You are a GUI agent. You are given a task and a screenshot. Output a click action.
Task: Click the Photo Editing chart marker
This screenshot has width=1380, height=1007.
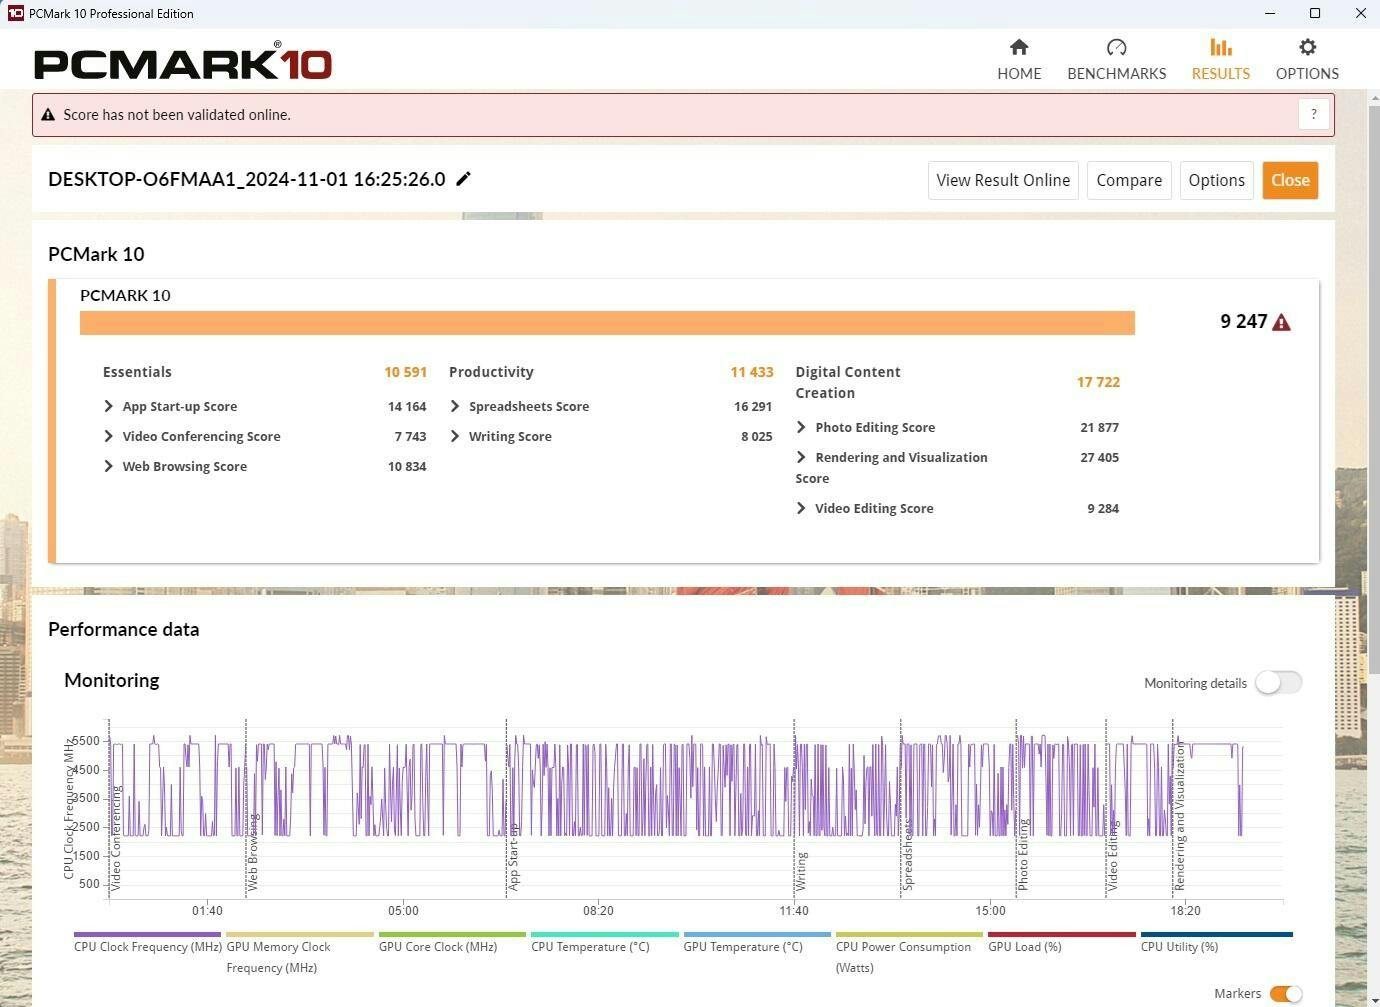[1023, 855]
